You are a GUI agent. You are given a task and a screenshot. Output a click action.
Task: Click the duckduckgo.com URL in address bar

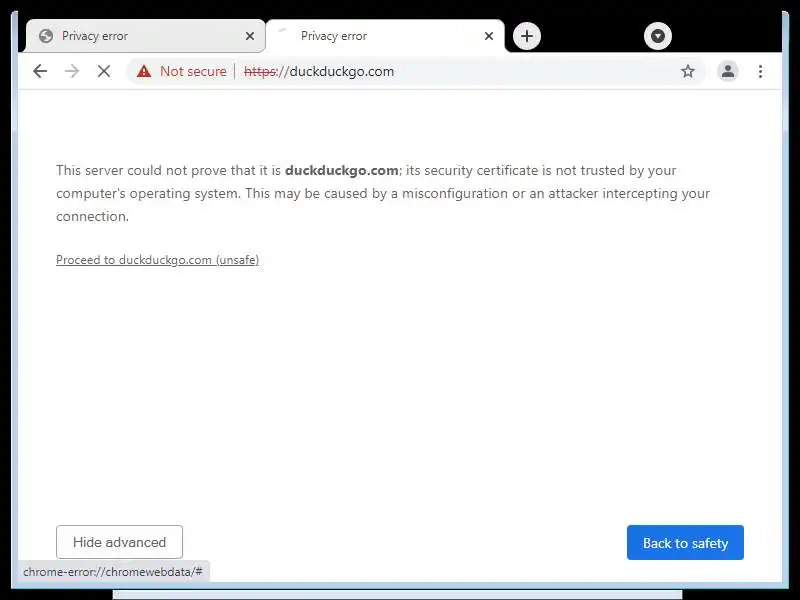[x=319, y=71]
